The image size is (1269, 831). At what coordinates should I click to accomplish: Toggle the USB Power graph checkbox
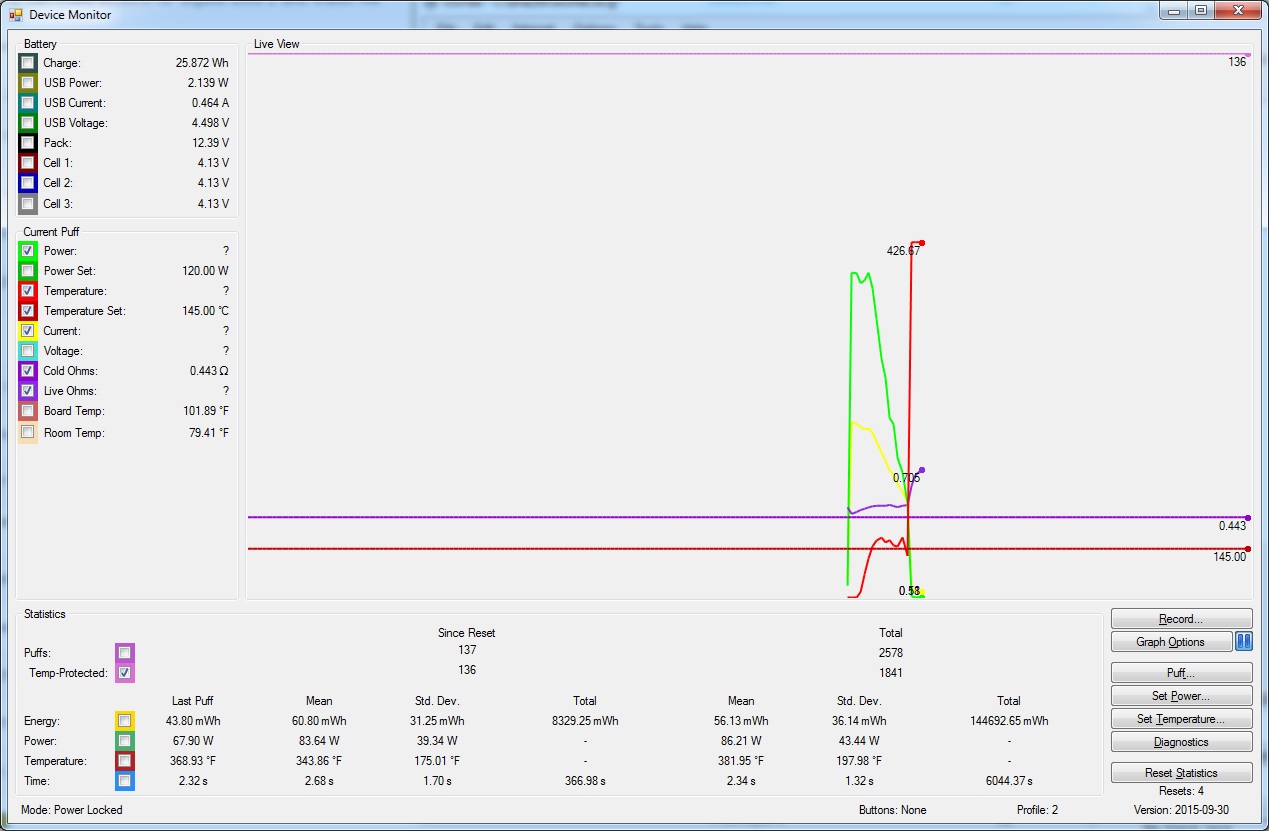[x=27, y=83]
